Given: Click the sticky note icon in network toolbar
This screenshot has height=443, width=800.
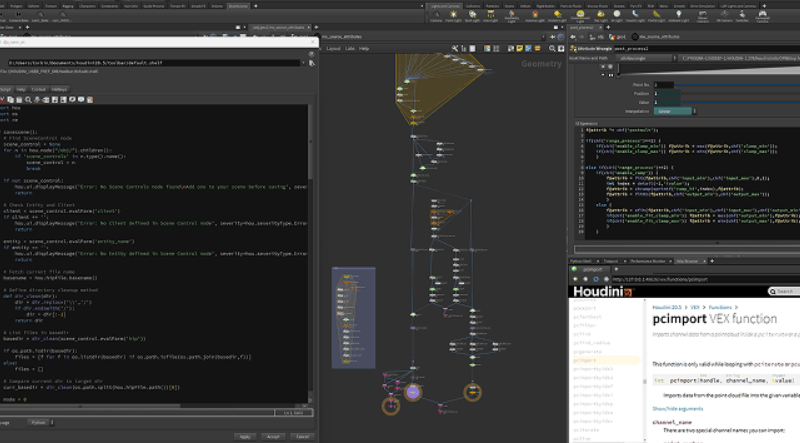Looking at the screenshot, I should [x=519, y=48].
